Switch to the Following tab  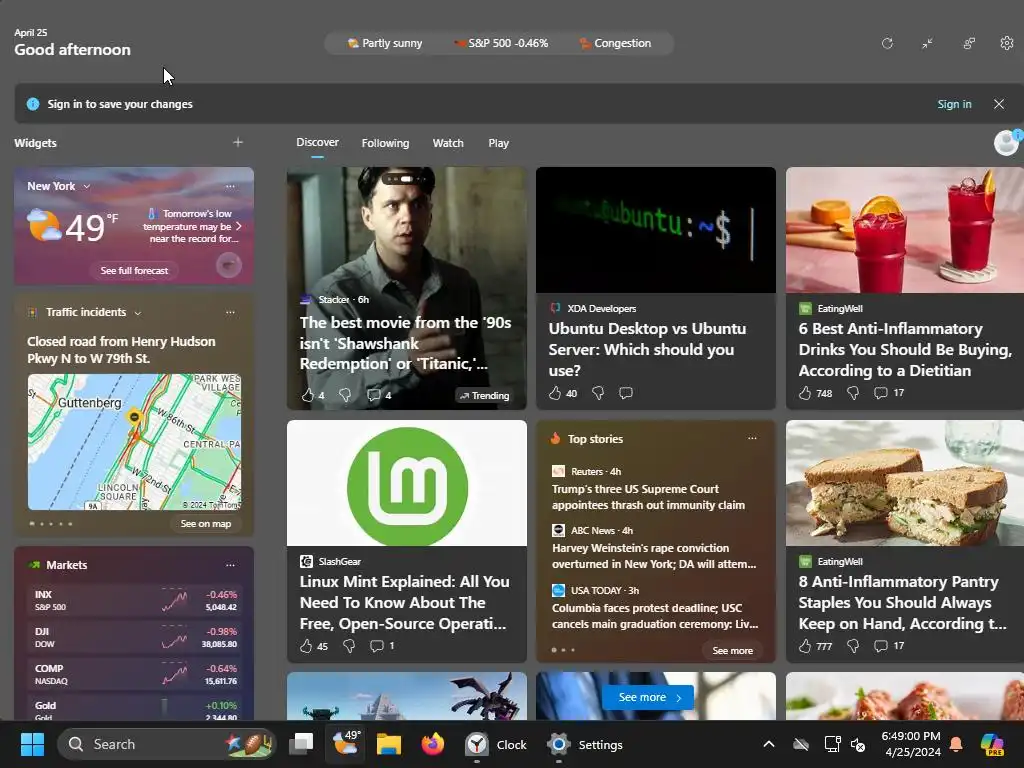tap(385, 143)
